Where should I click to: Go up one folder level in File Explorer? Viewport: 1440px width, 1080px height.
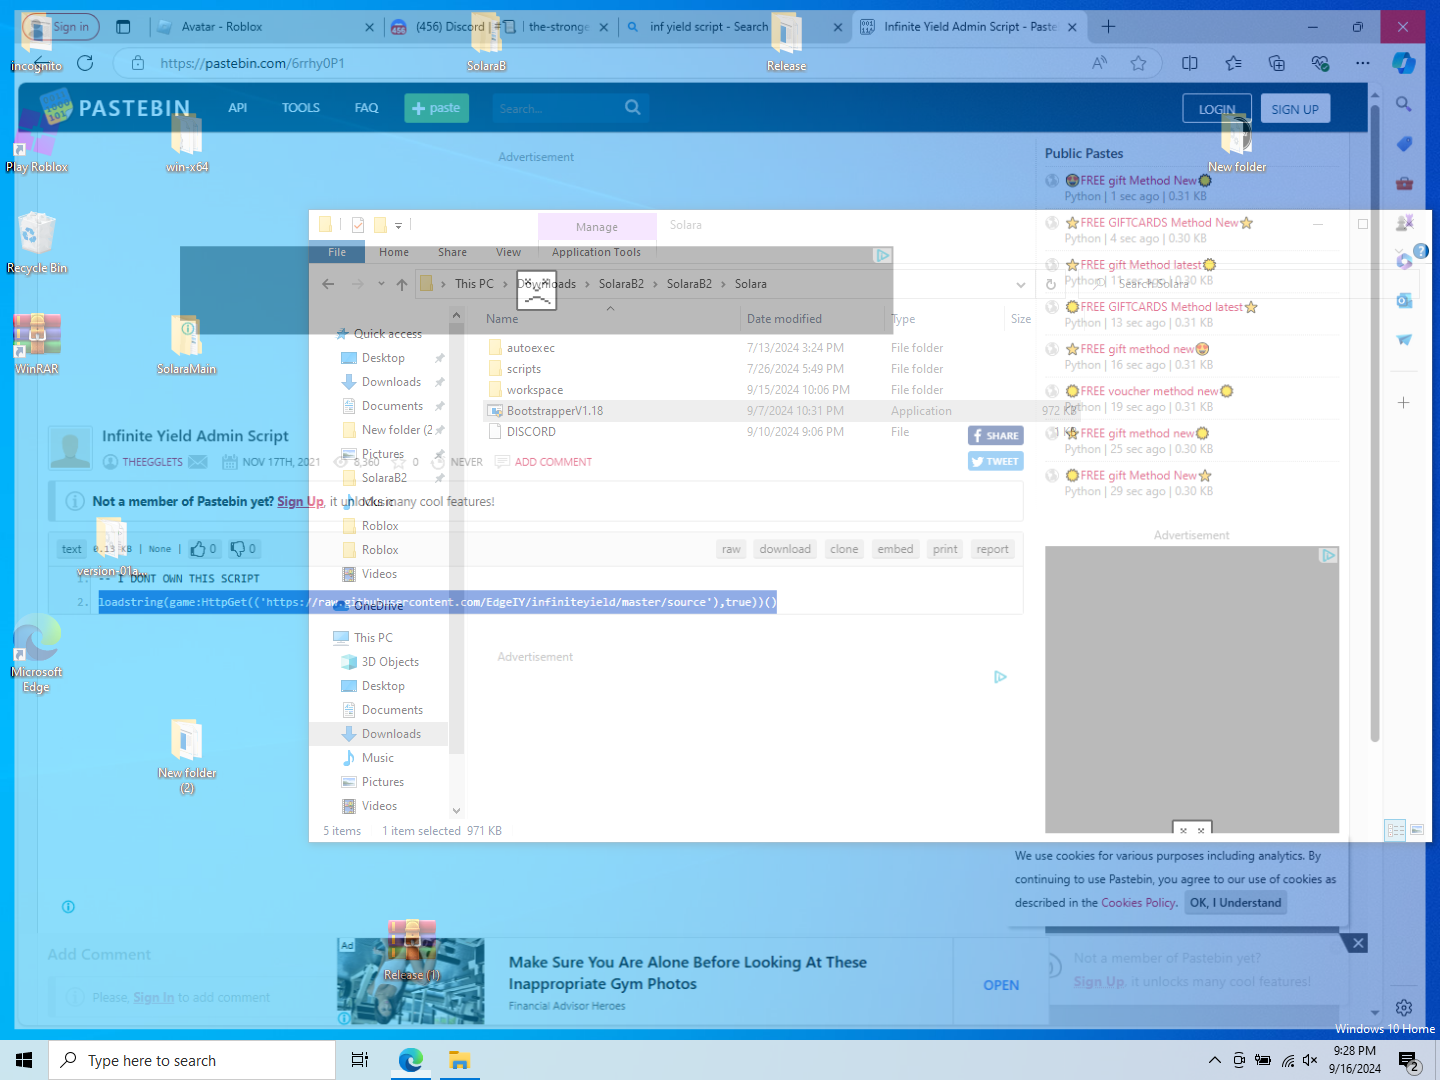(402, 284)
